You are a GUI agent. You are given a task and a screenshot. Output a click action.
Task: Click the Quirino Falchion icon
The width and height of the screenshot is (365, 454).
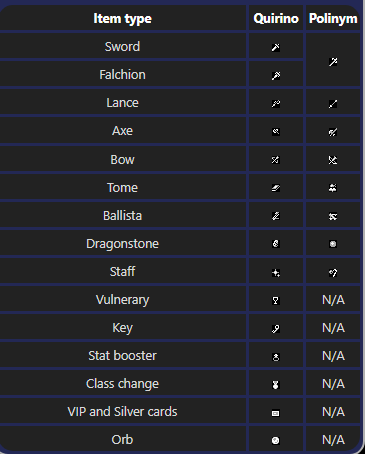(x=276, y=76)
